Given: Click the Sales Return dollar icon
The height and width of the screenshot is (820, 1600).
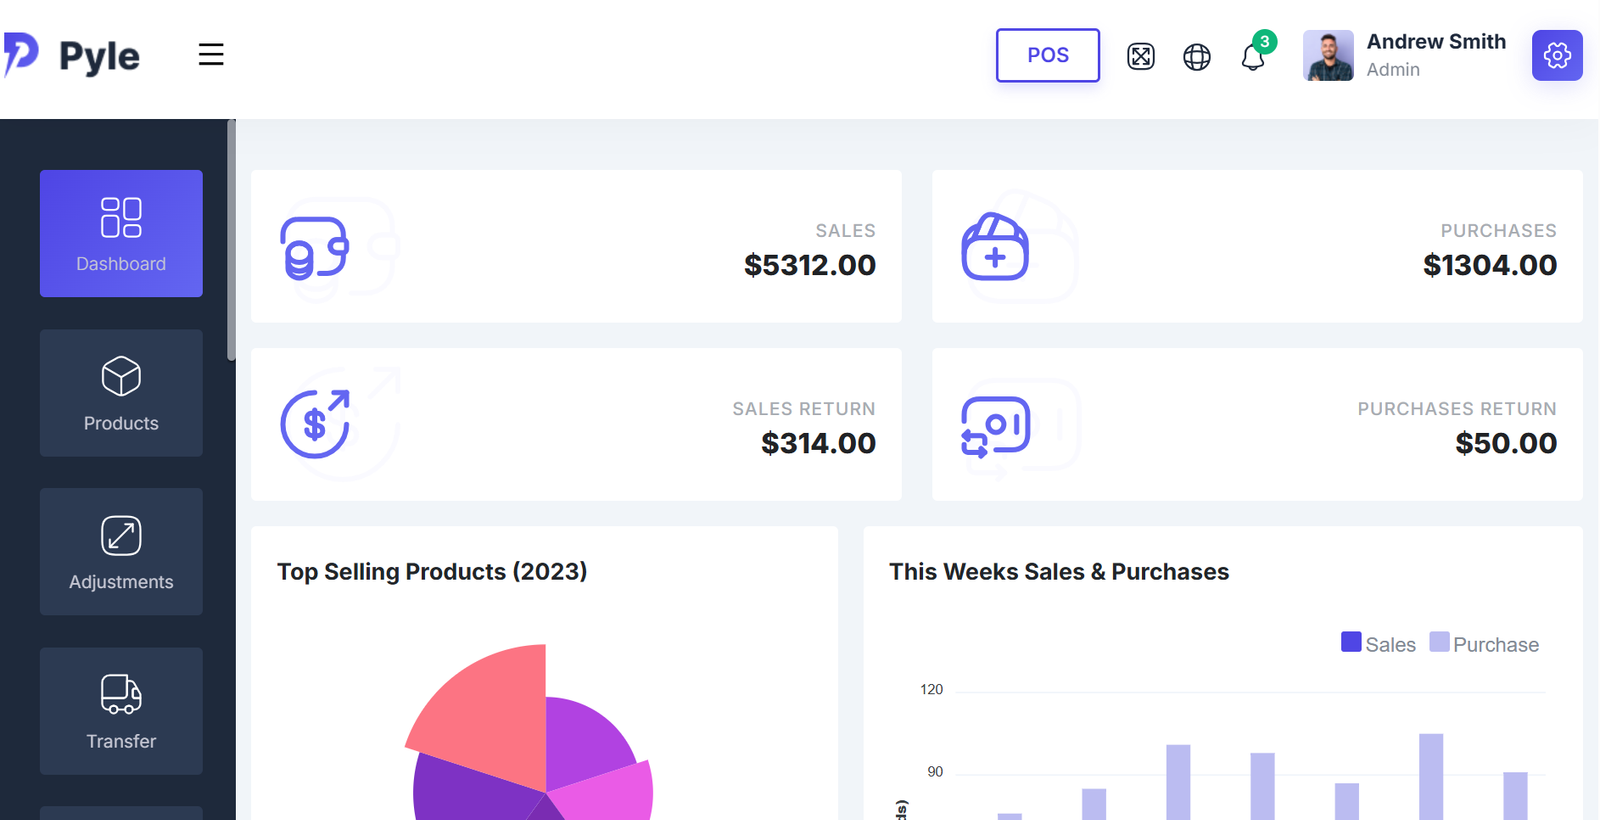Looking at the screenshot, I should [315, 424].
